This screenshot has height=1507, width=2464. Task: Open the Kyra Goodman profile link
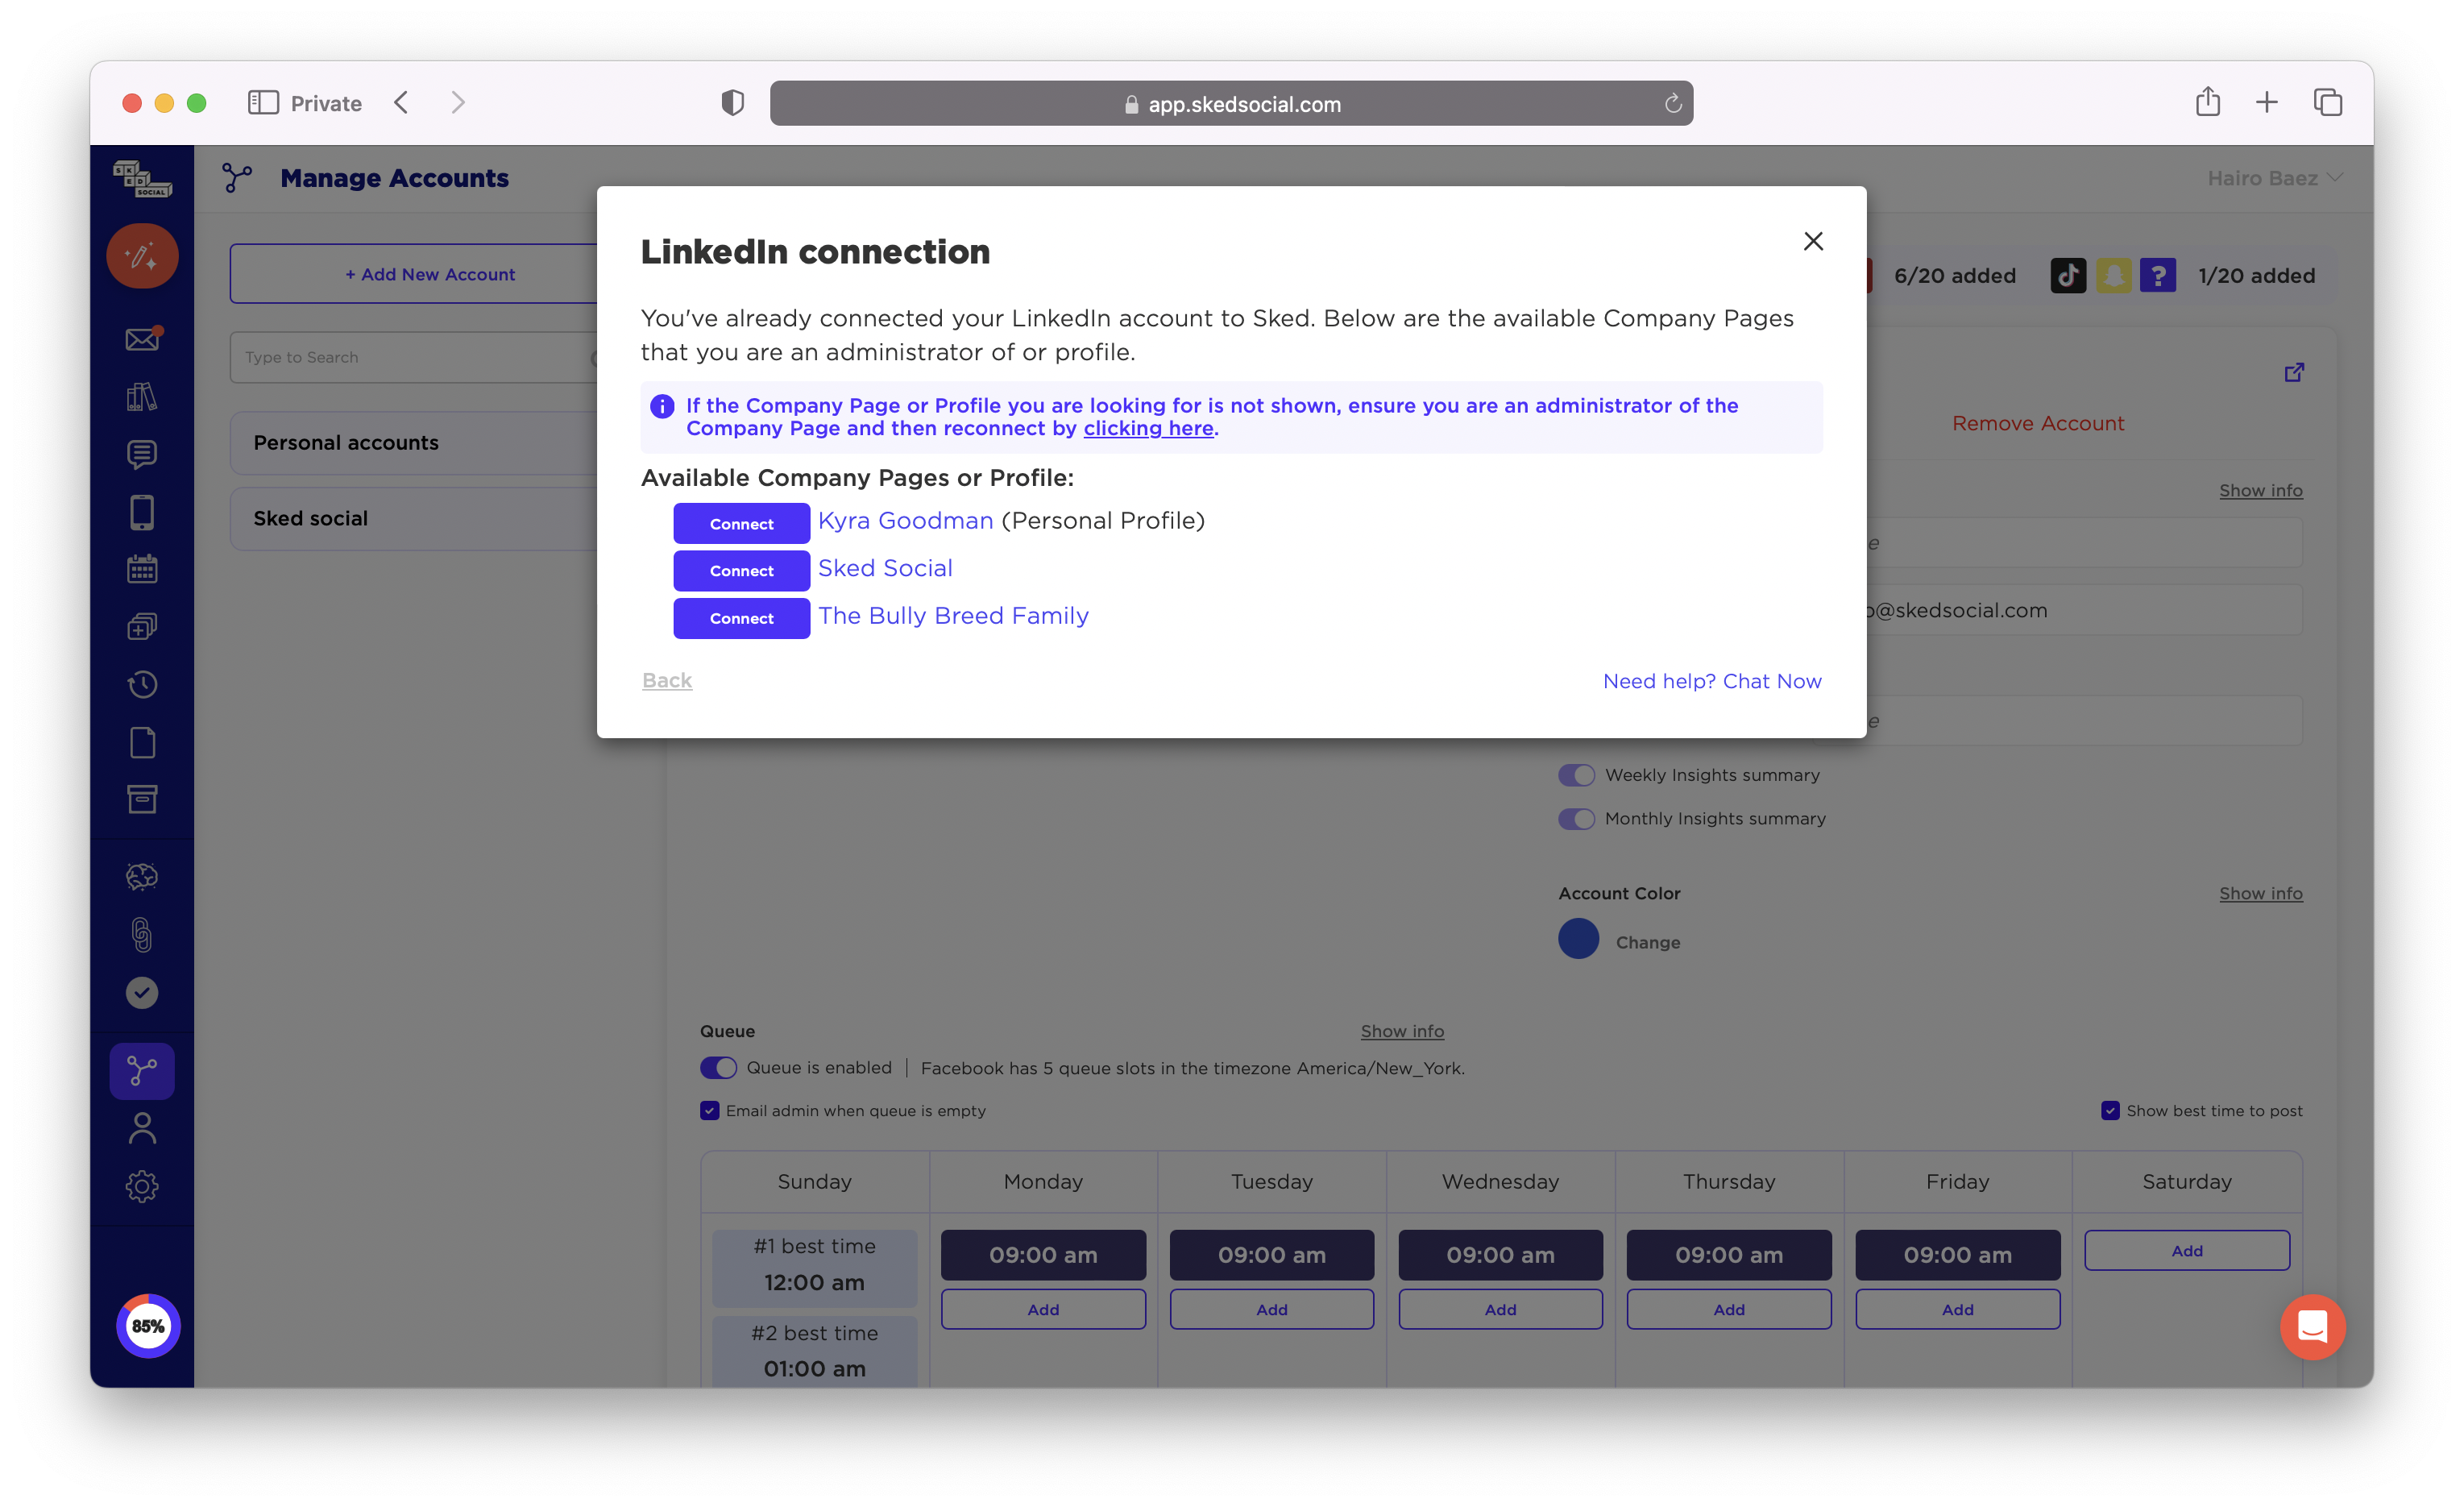coord(905,520)
